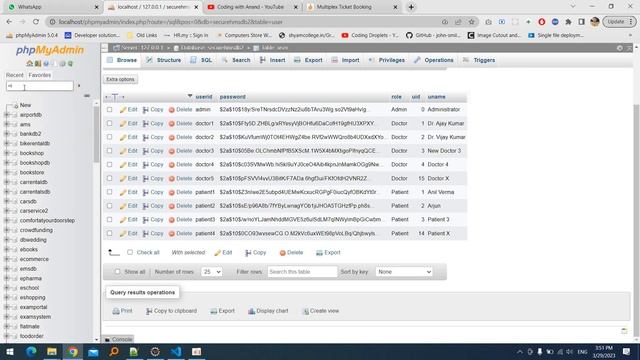Click the pencil Edit icon for admin row
Screen dimensions: 640x360
click(123, 110)
